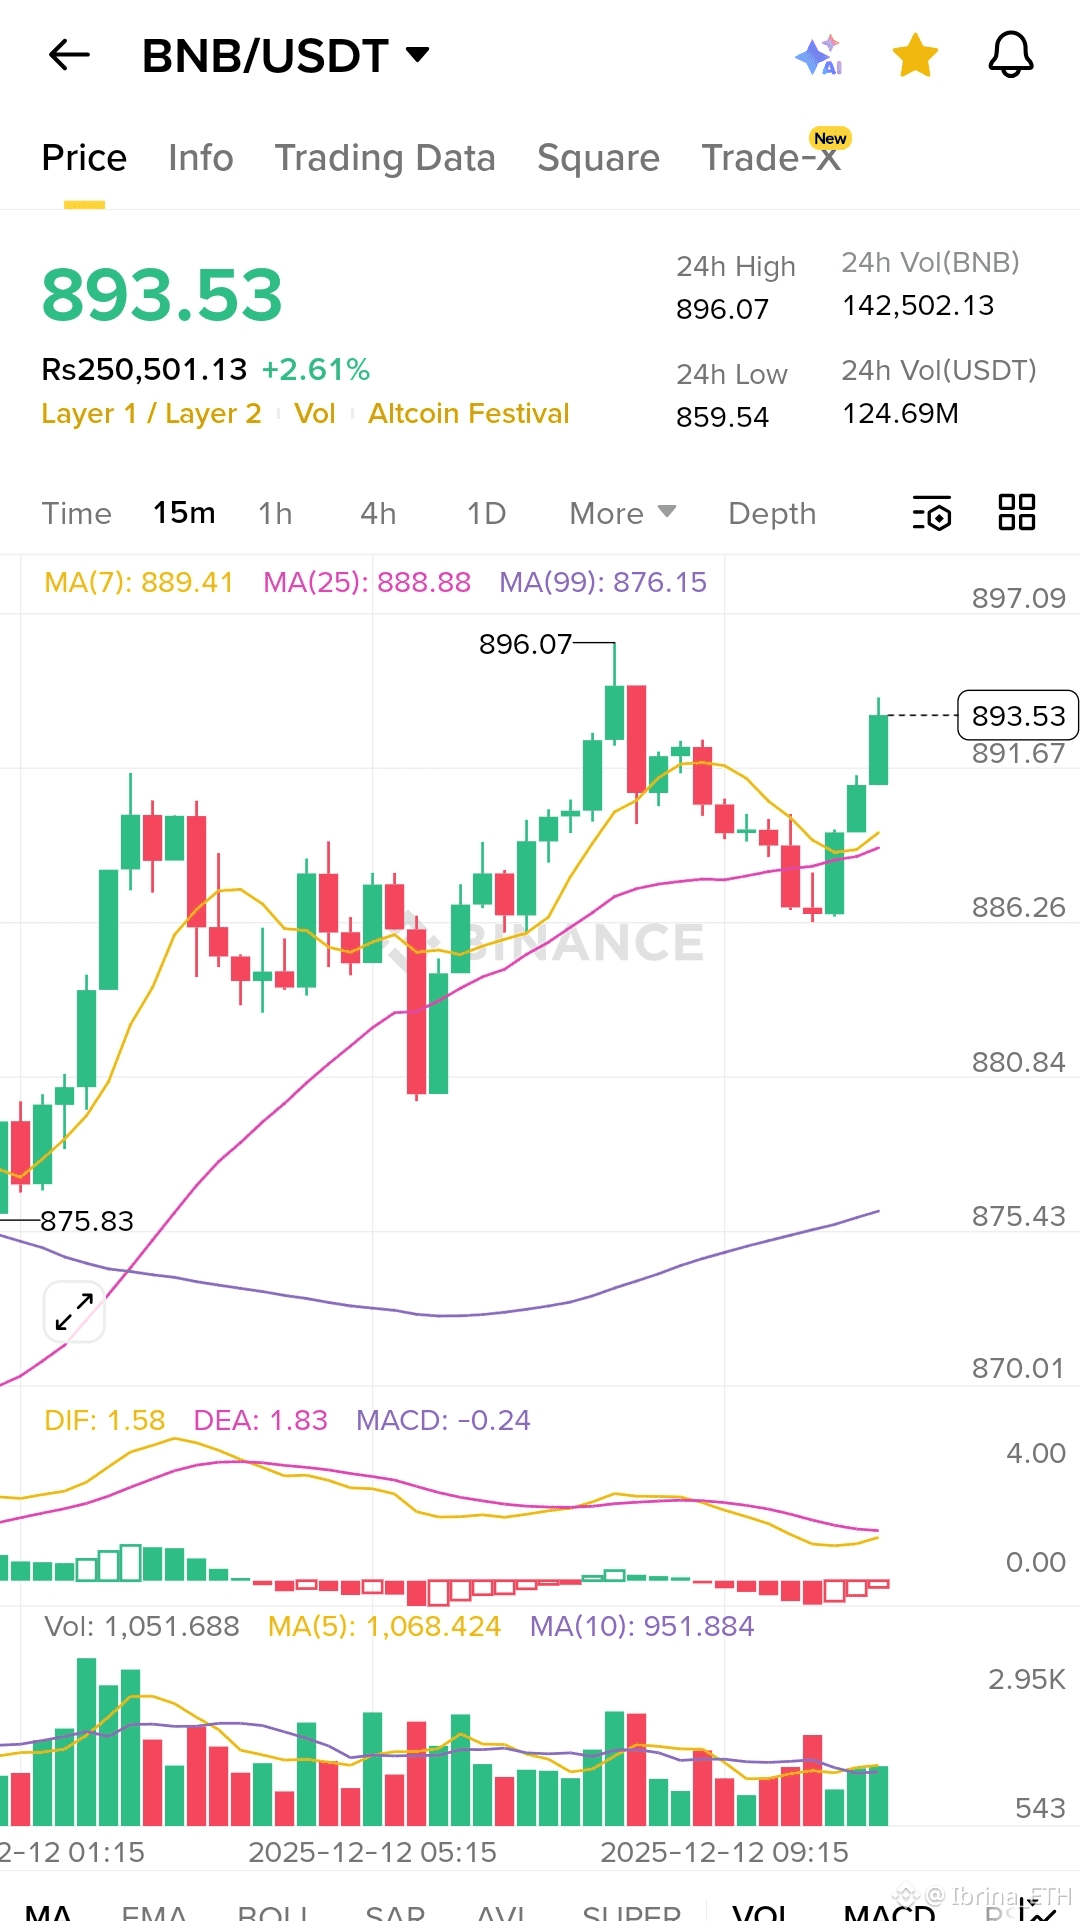Select the 4h timeframe
The width and height of the screenshot is (1080, 1921).
point(378,513)
